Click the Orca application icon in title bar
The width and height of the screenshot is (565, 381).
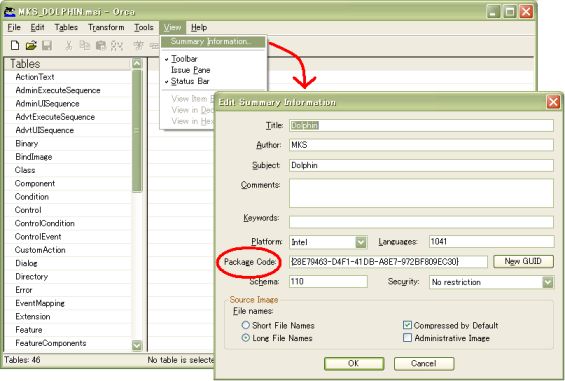point(10,12)
